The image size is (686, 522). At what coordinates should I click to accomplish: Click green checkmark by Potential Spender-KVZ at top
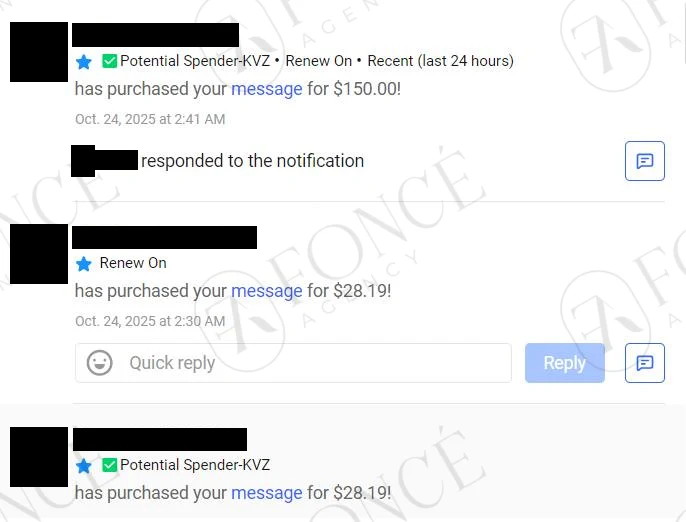pyautogui.click(x=109, y=61)
